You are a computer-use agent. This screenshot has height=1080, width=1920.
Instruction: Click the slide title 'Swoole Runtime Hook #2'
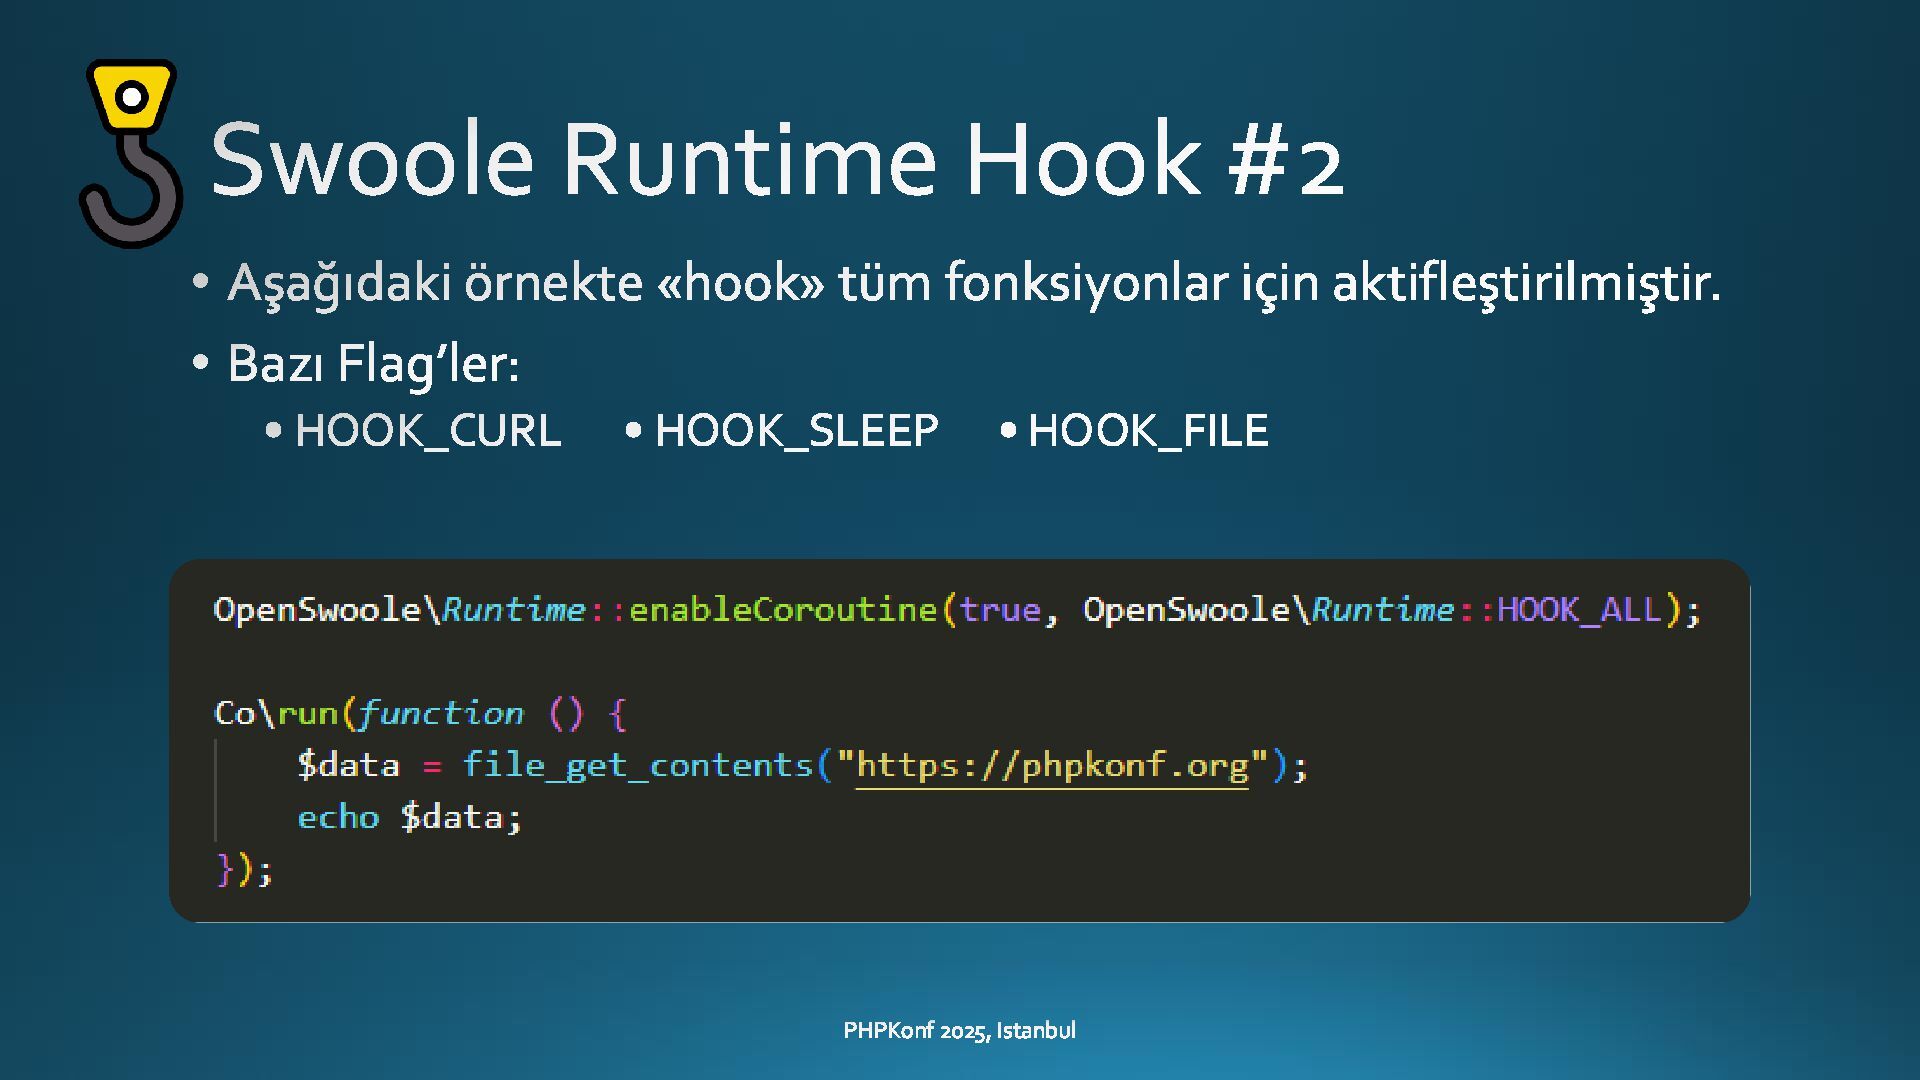[776, 160]
